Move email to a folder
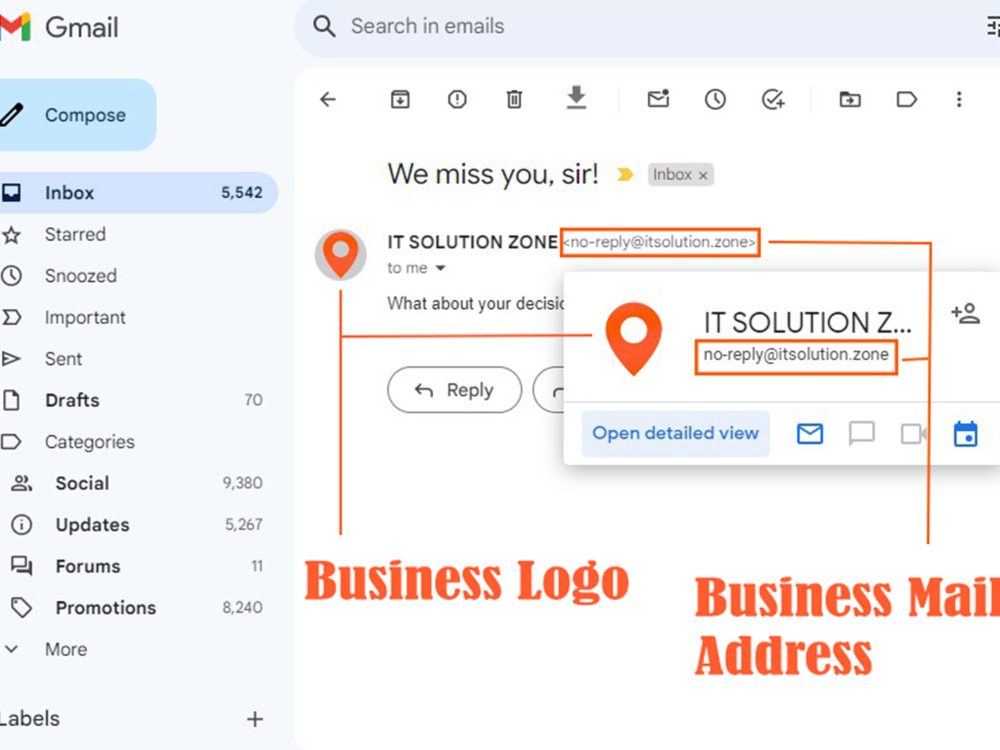Viewport: 1000px width, 750px height. [849, 99]
